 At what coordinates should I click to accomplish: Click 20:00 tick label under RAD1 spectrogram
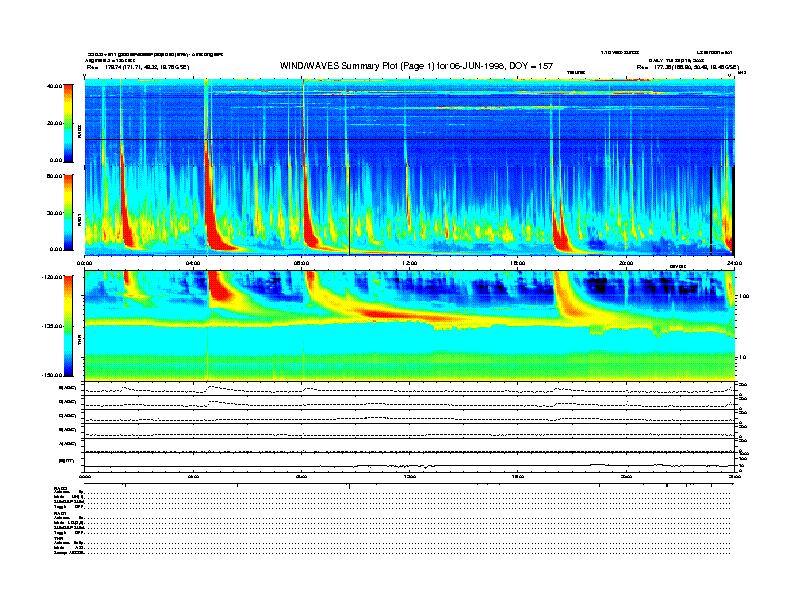tap(626, 263)
